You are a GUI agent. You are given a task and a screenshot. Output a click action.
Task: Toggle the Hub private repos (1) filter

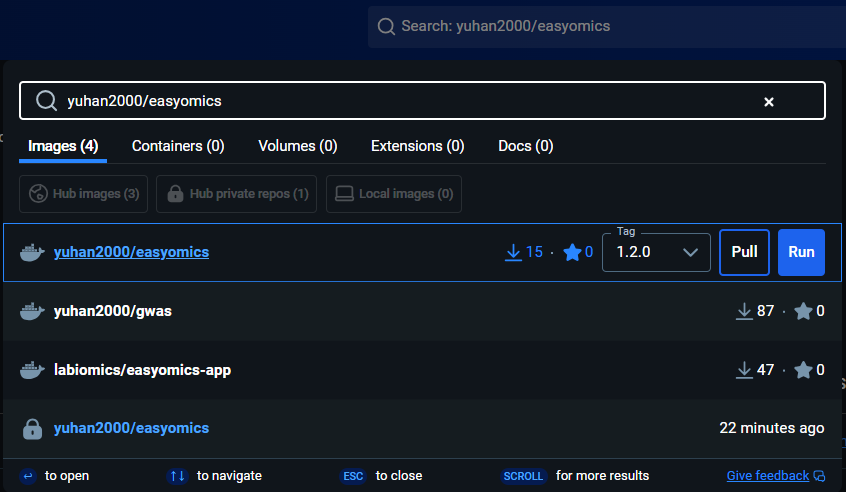pos(236,194)
